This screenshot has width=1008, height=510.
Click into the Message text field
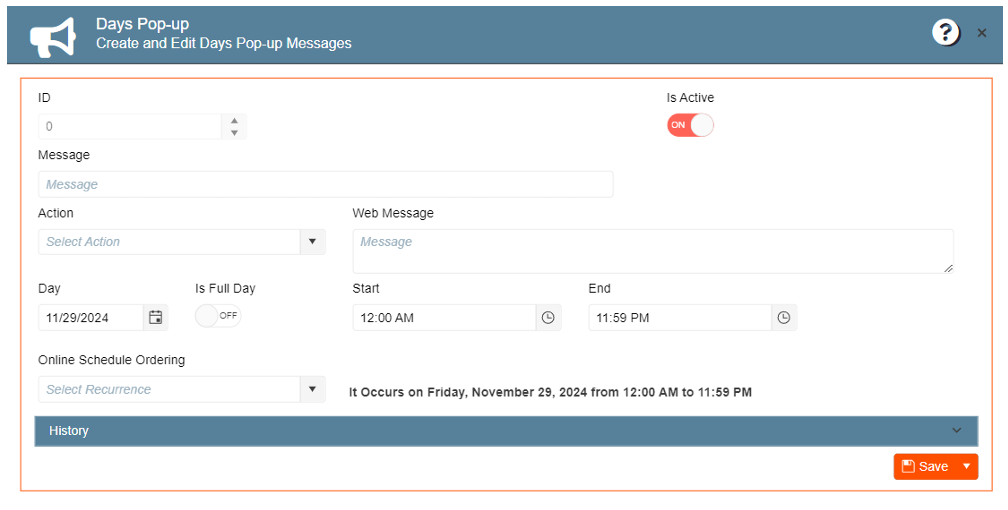pyautogui.click(x=325, y=184)
